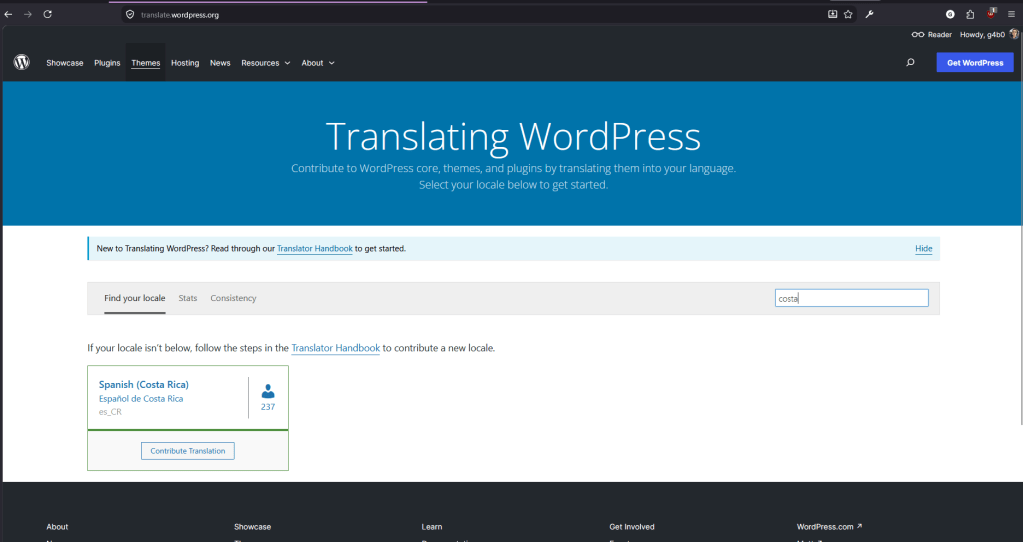Switch to the Stats tab
The width and height of the screenshot is (1023, 542).
(188, 298)
